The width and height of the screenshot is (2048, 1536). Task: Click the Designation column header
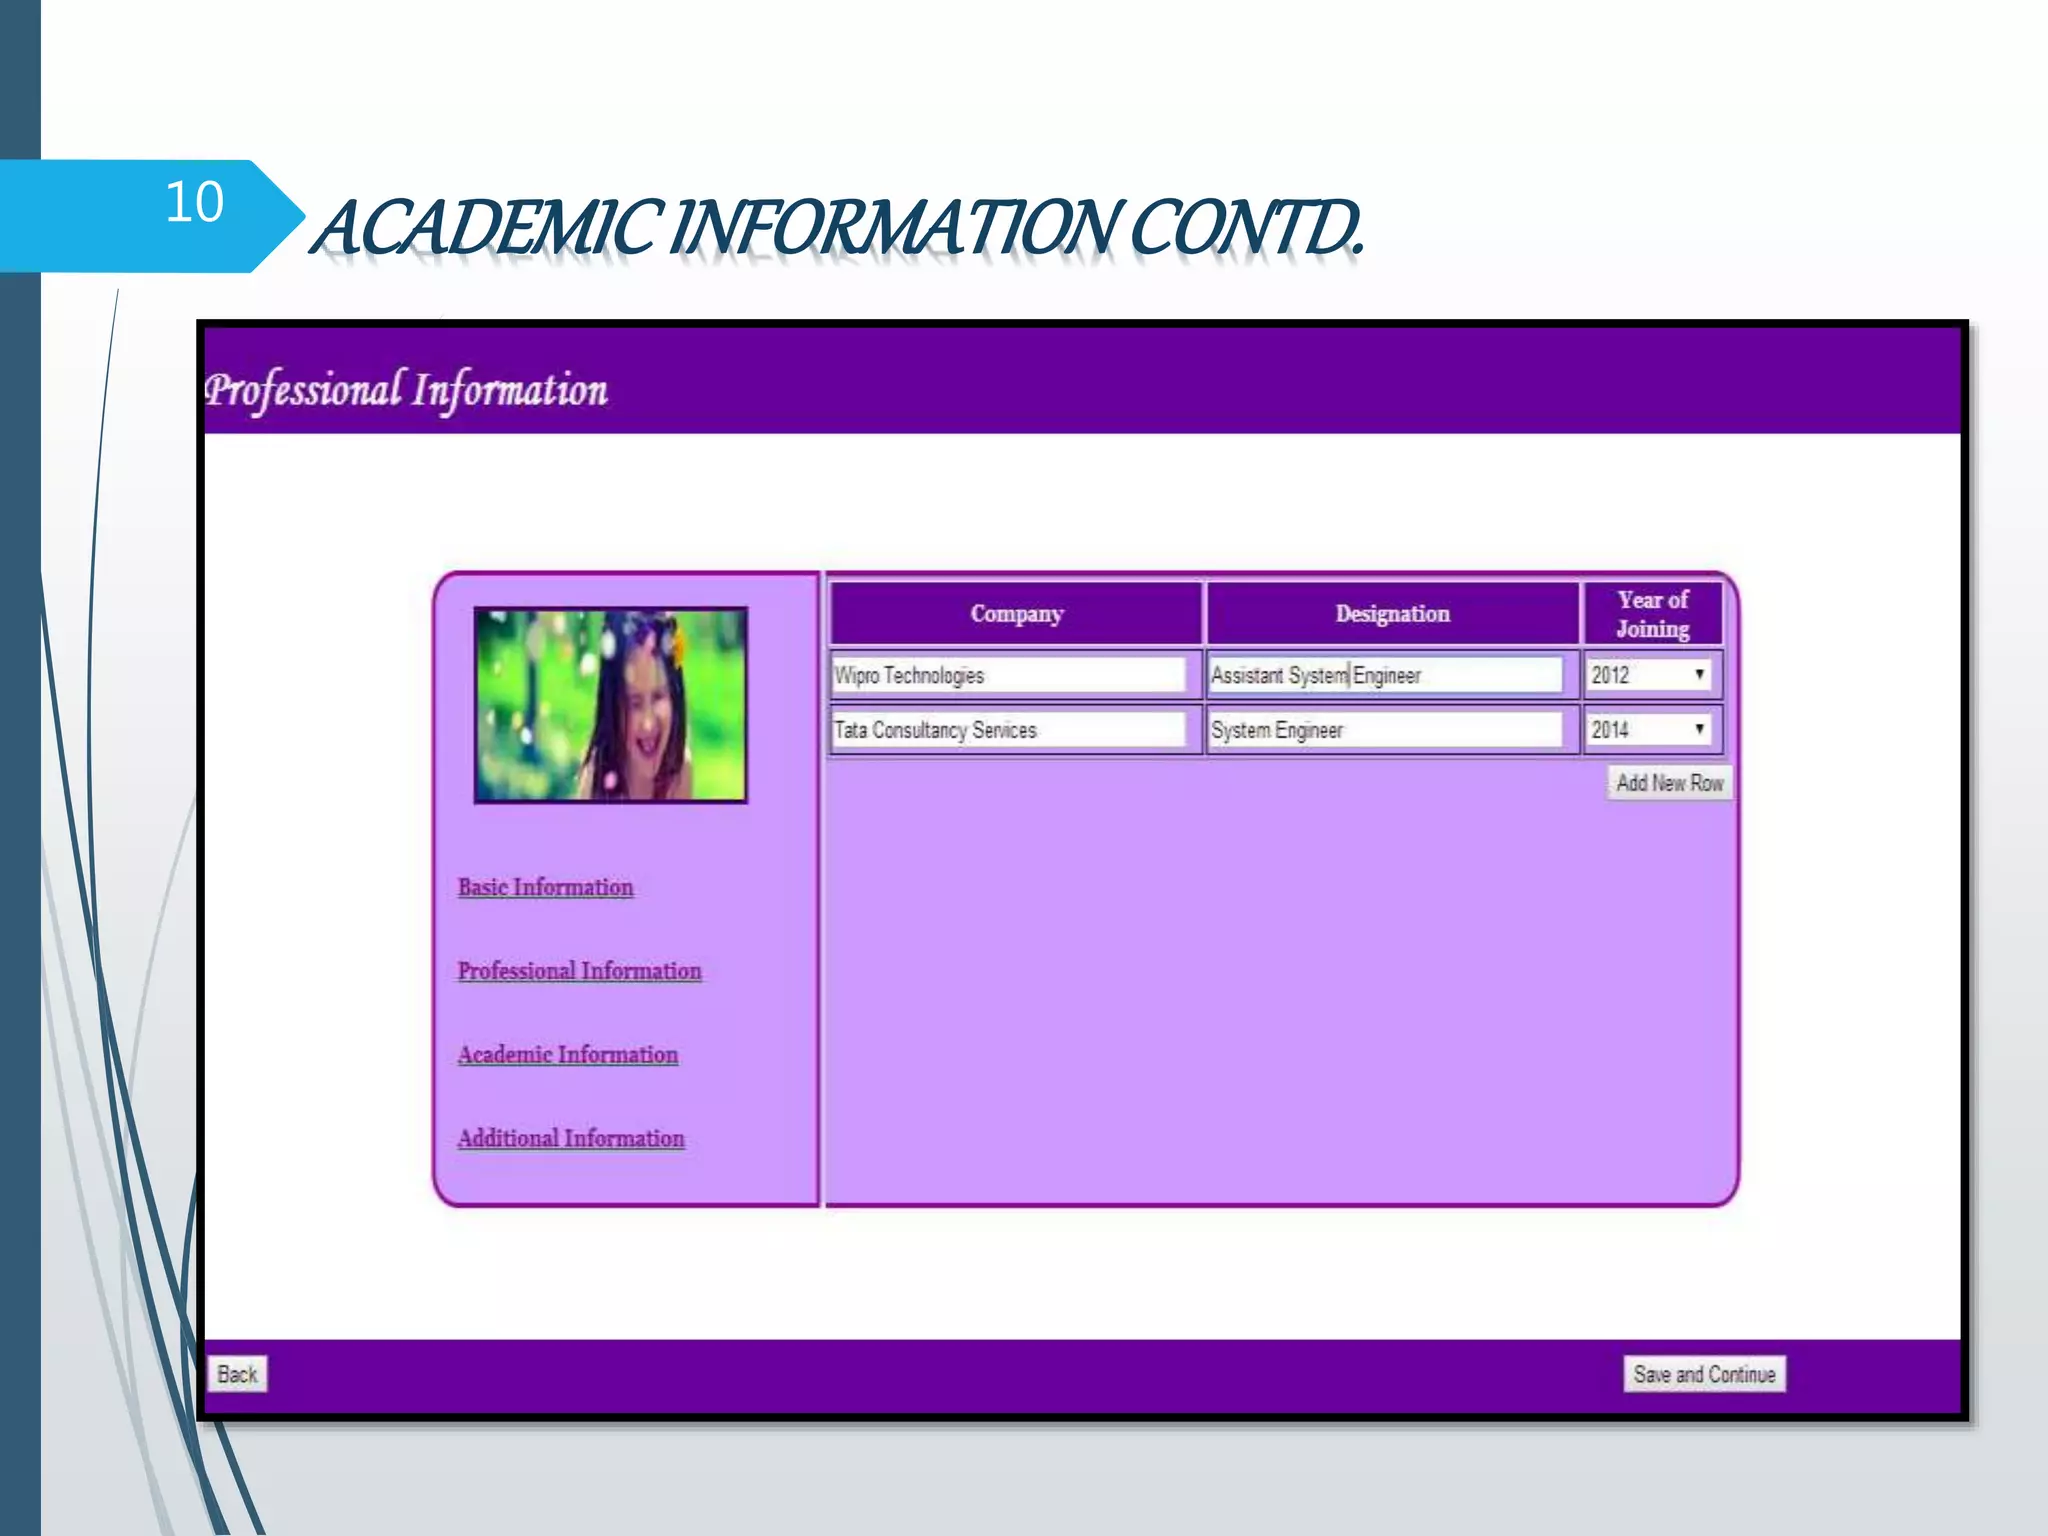tap(1392, 614)
